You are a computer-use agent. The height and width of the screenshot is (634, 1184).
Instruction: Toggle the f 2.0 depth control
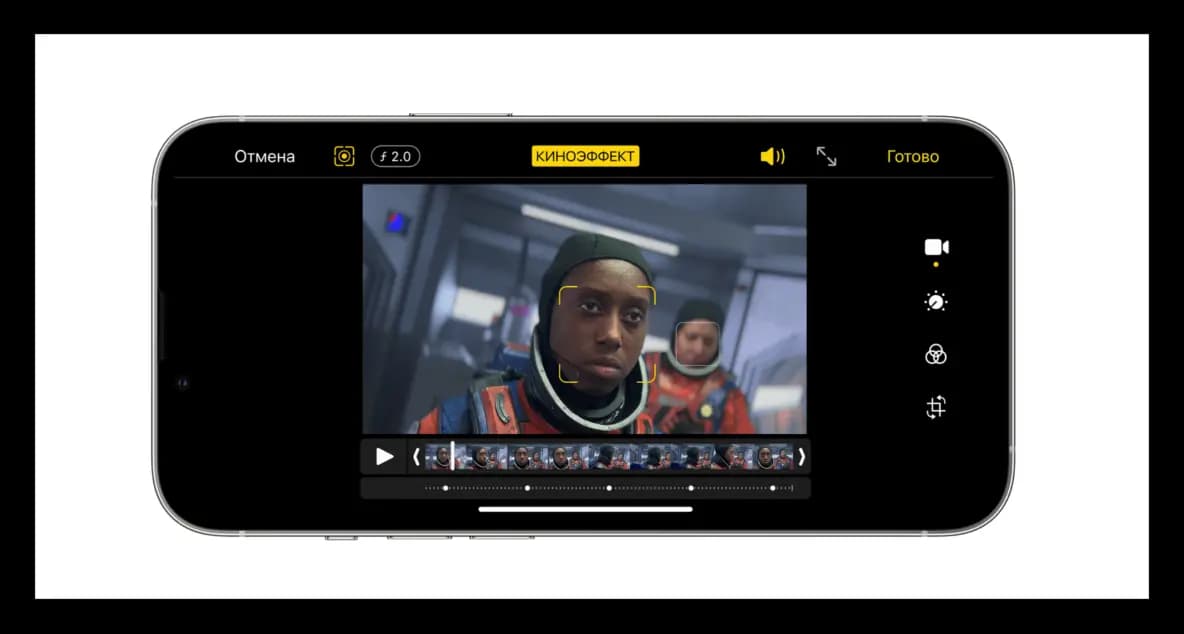pos(395,156)
